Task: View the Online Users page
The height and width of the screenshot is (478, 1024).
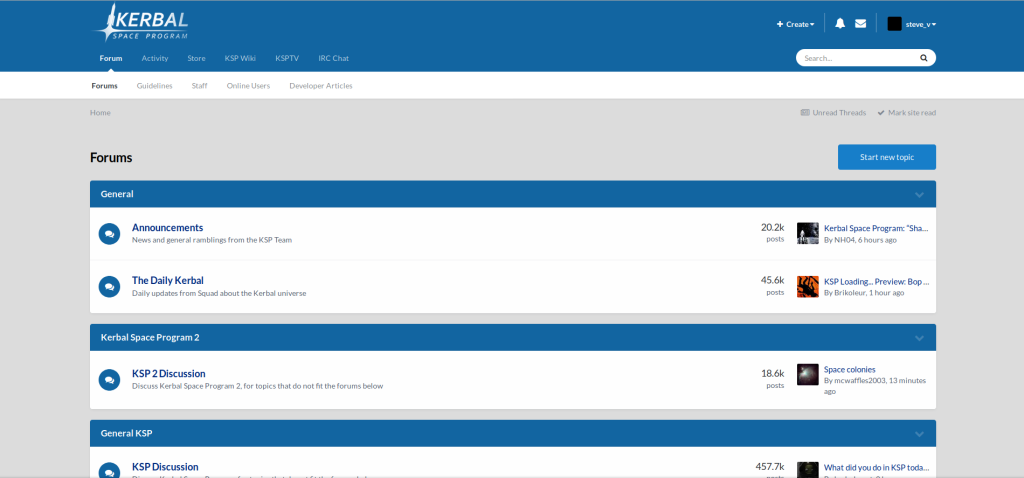Action: point(248,86)
